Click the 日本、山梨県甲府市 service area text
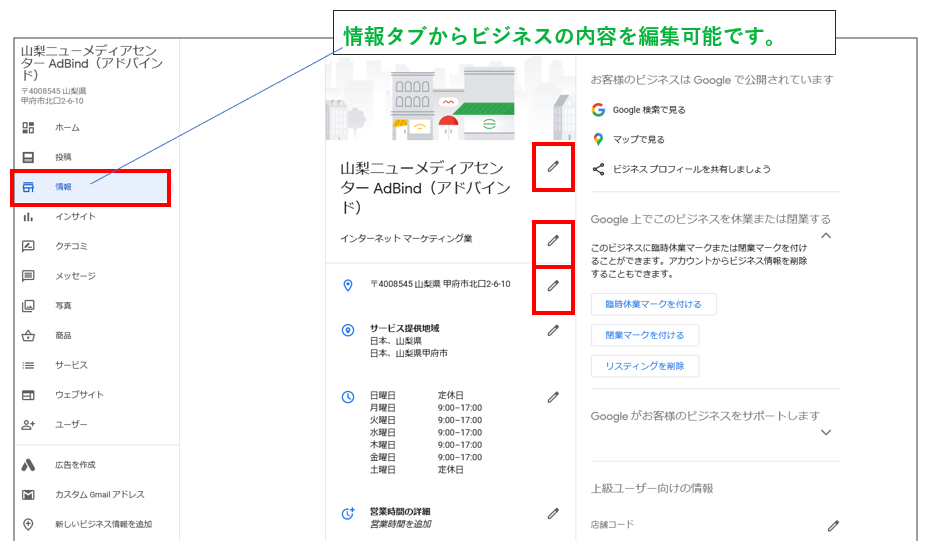926x541 pixels. click(x=409, y=353)
